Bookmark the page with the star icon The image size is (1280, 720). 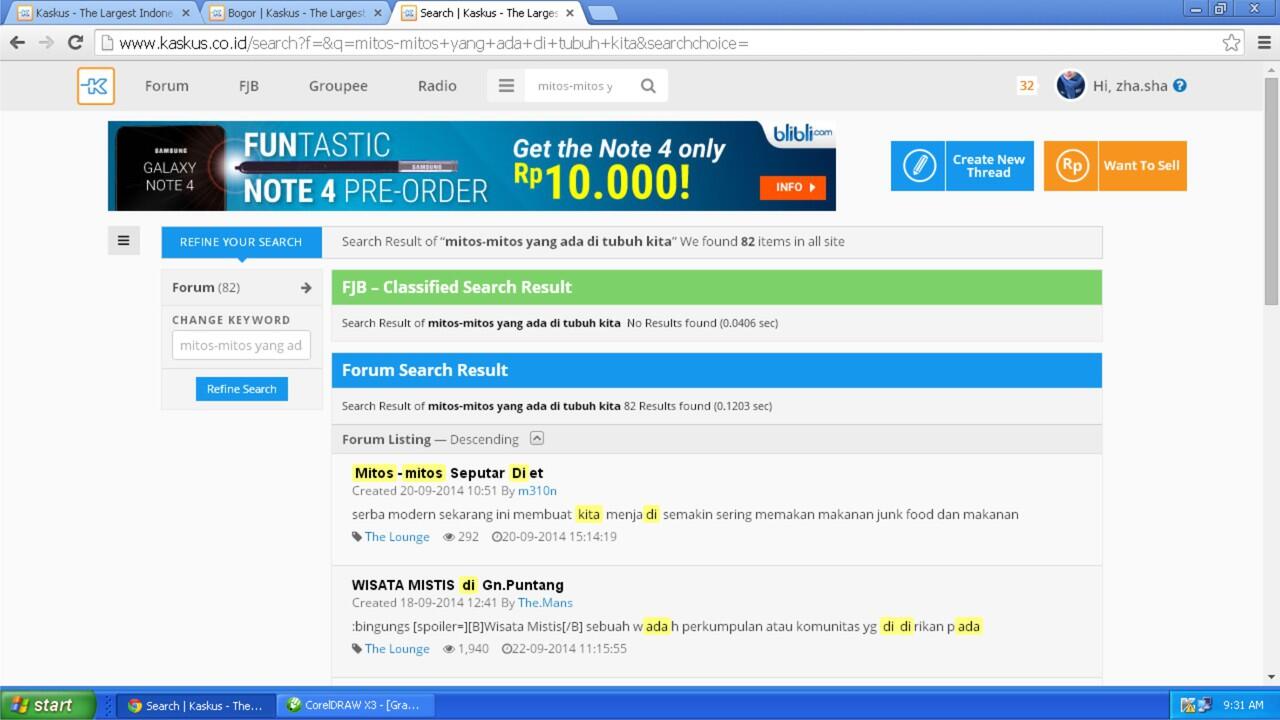click(x=1231, y=42)
